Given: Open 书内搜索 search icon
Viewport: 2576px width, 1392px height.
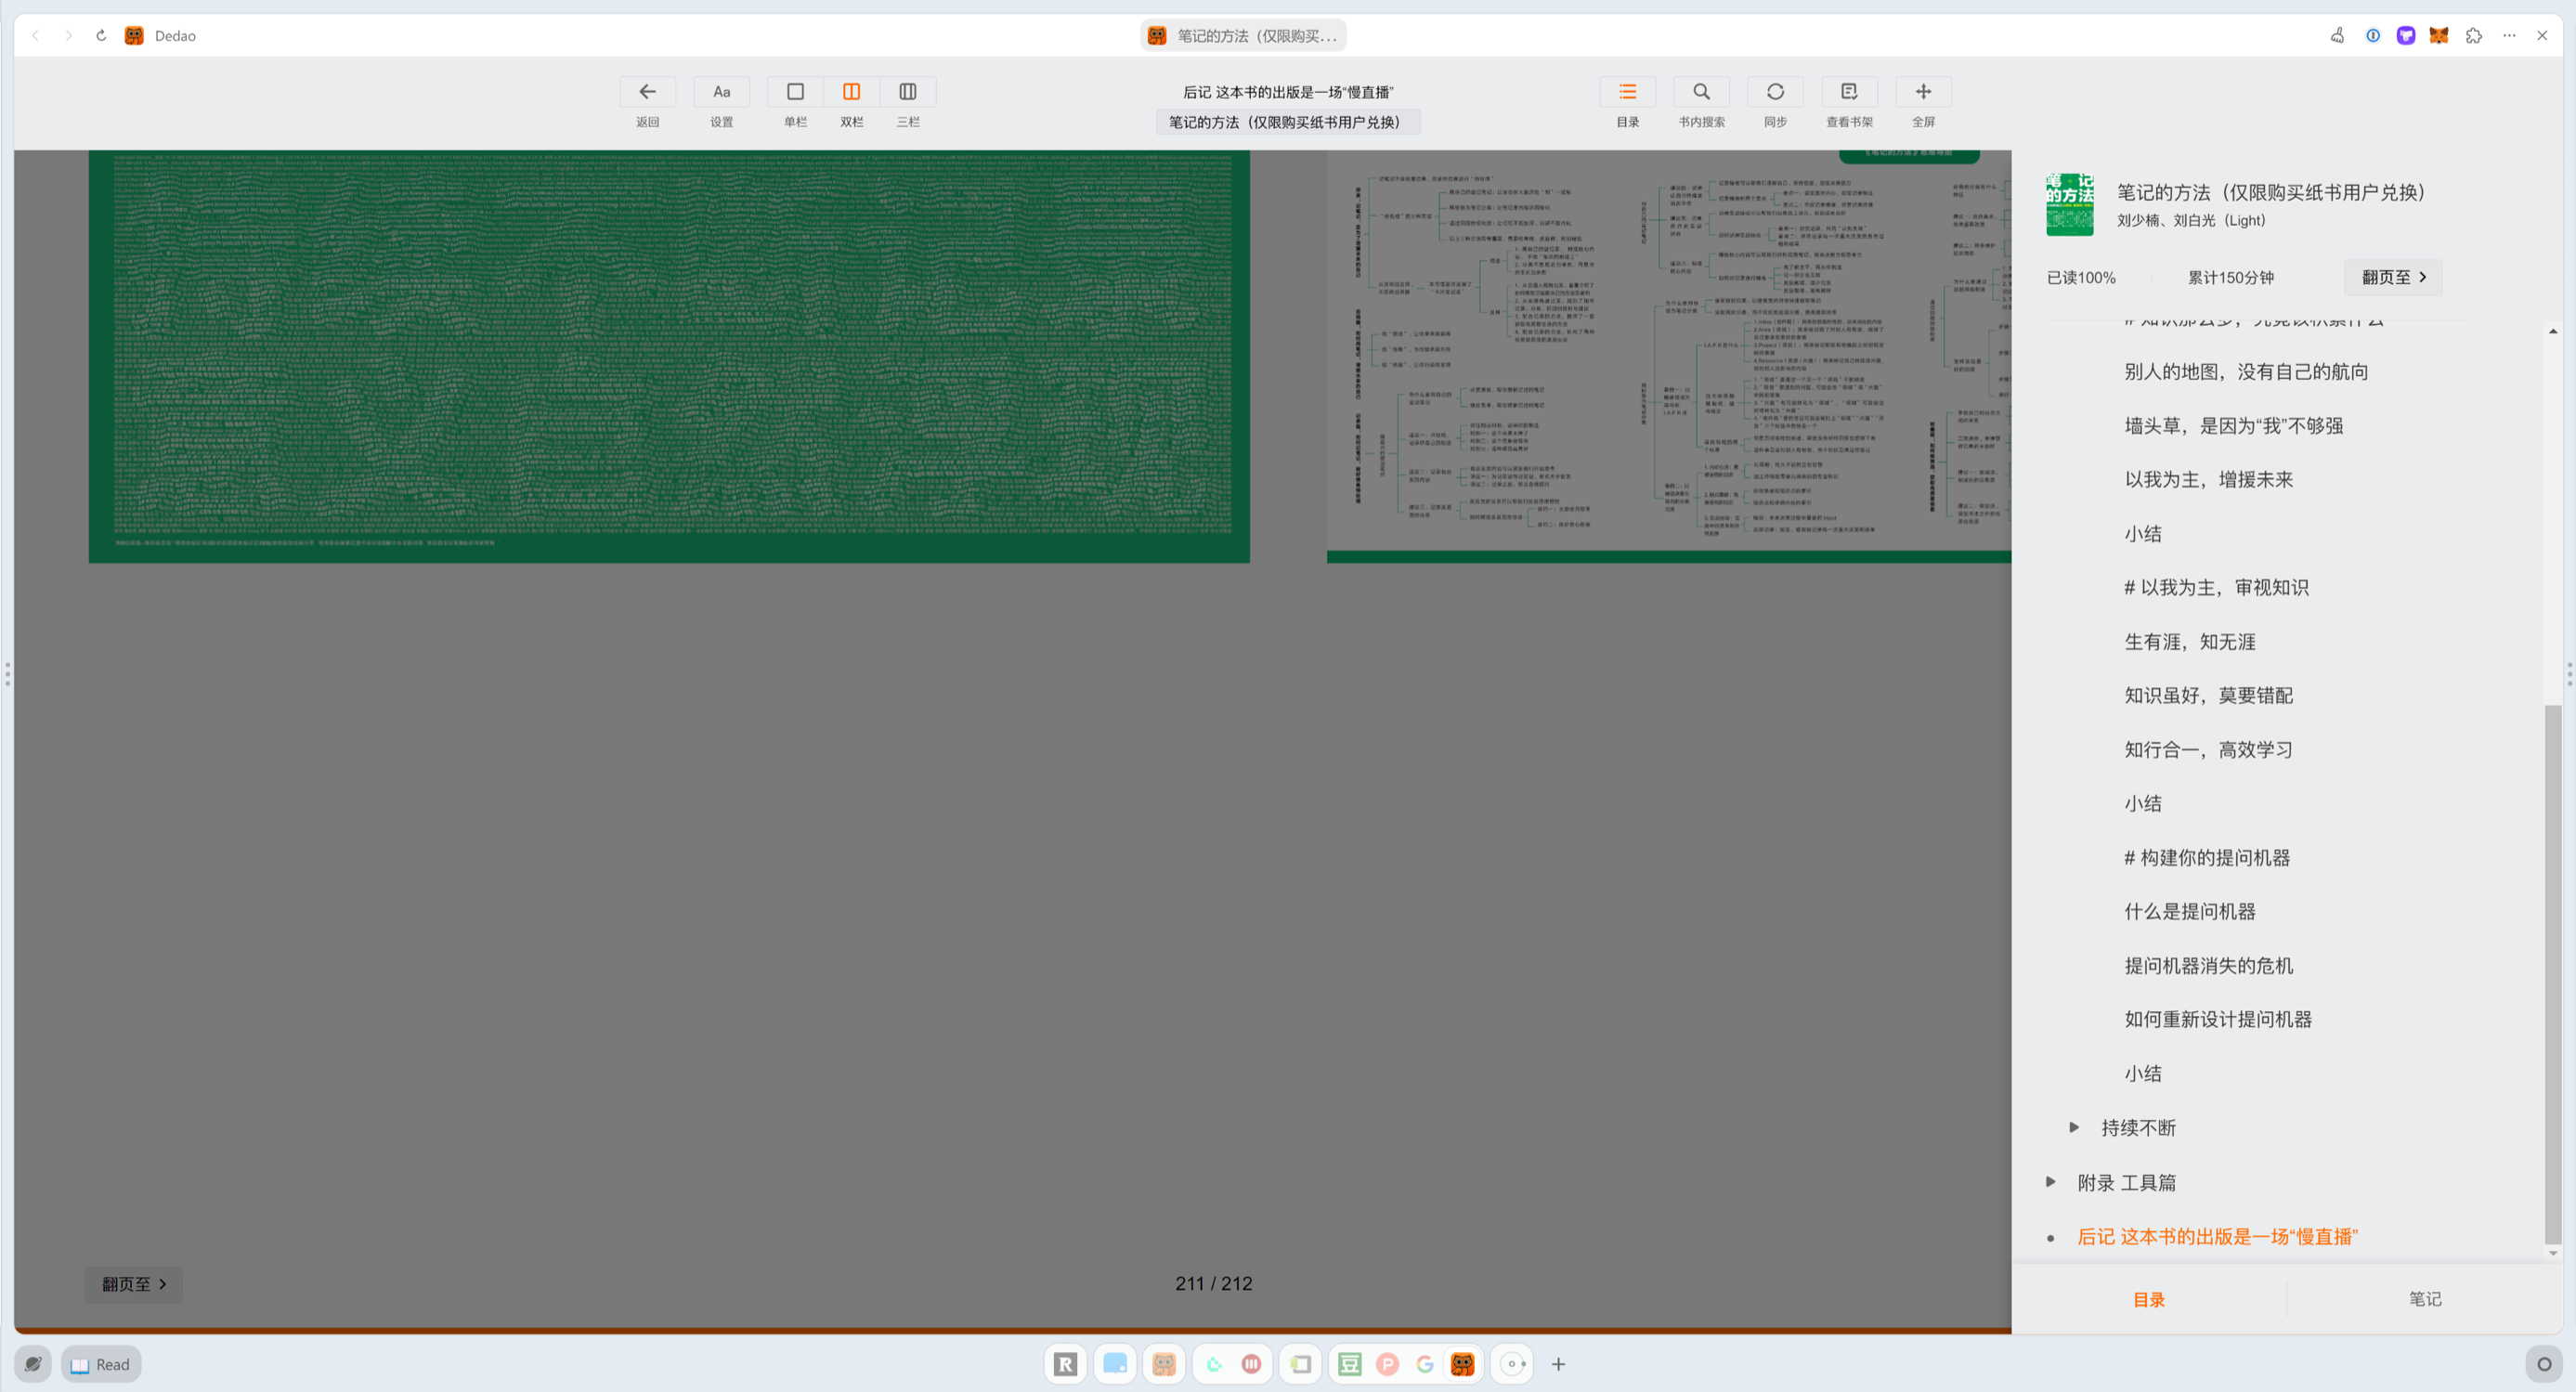Looking at the screenshot, I should (x=1700, y=92).
